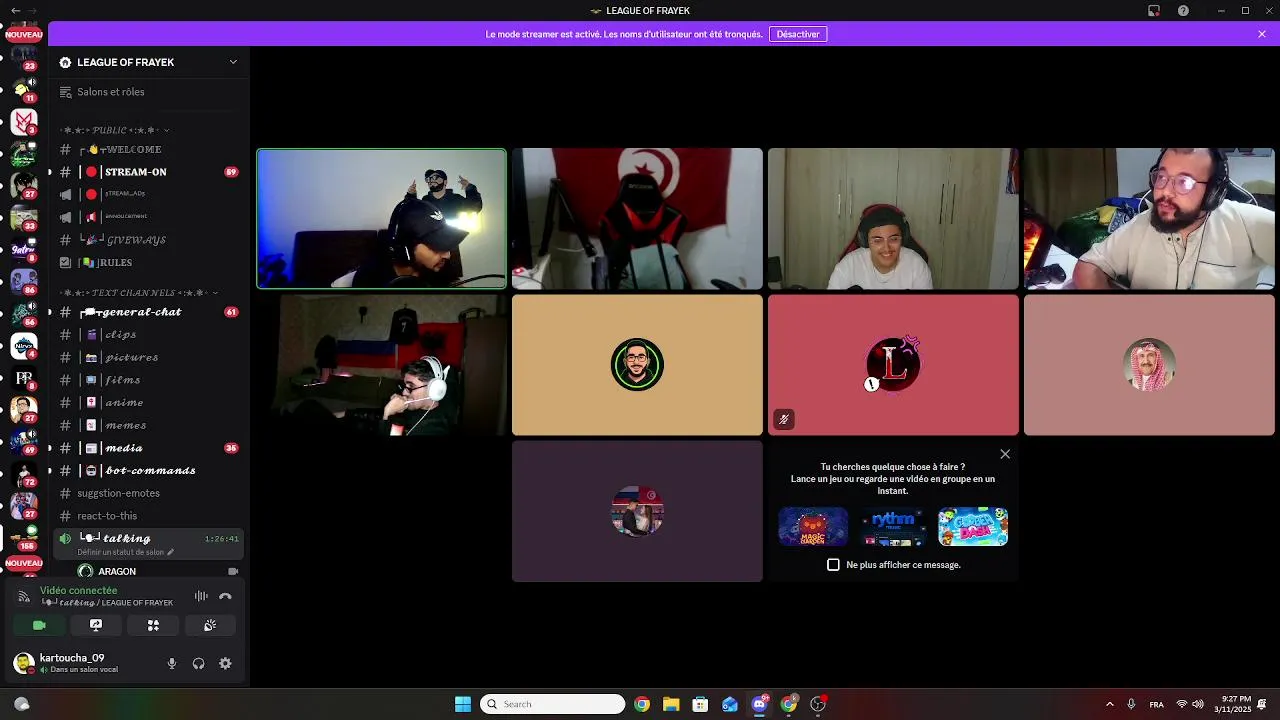The width and height of the screenshot is (1280, 720).
Task: Mute microphone beside kartoucha_09
Action: click(172, 663)
